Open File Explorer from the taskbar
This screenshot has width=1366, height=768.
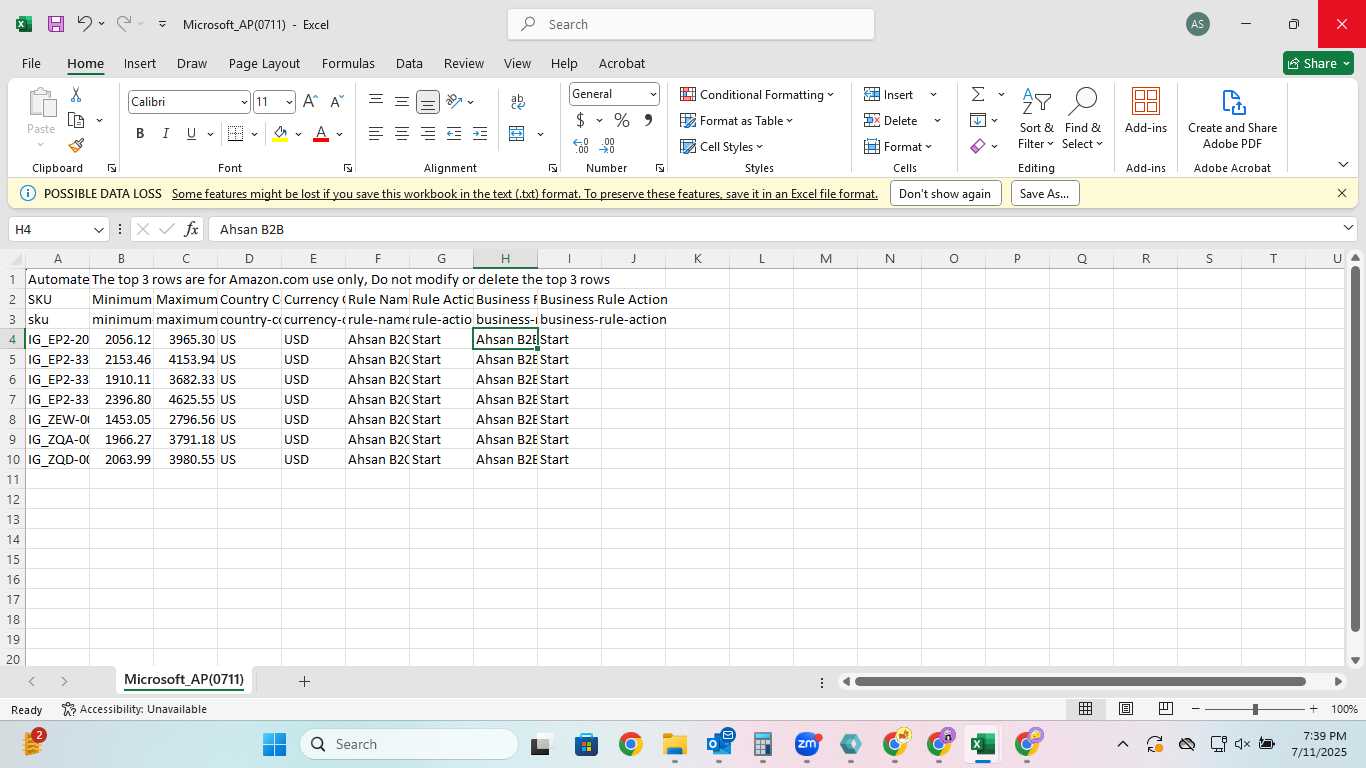[x=675, y=744]
